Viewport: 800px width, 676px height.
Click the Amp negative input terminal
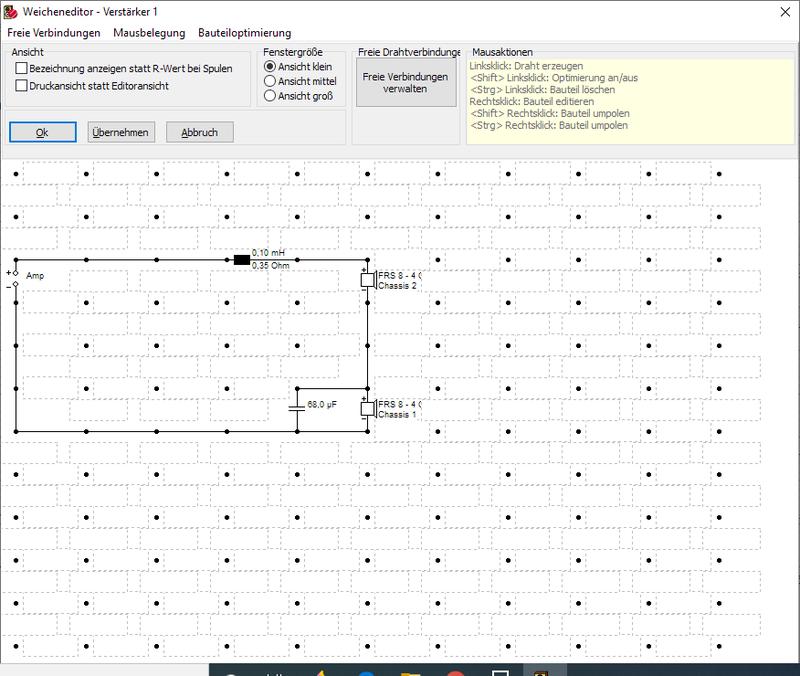tap(15, 285)
